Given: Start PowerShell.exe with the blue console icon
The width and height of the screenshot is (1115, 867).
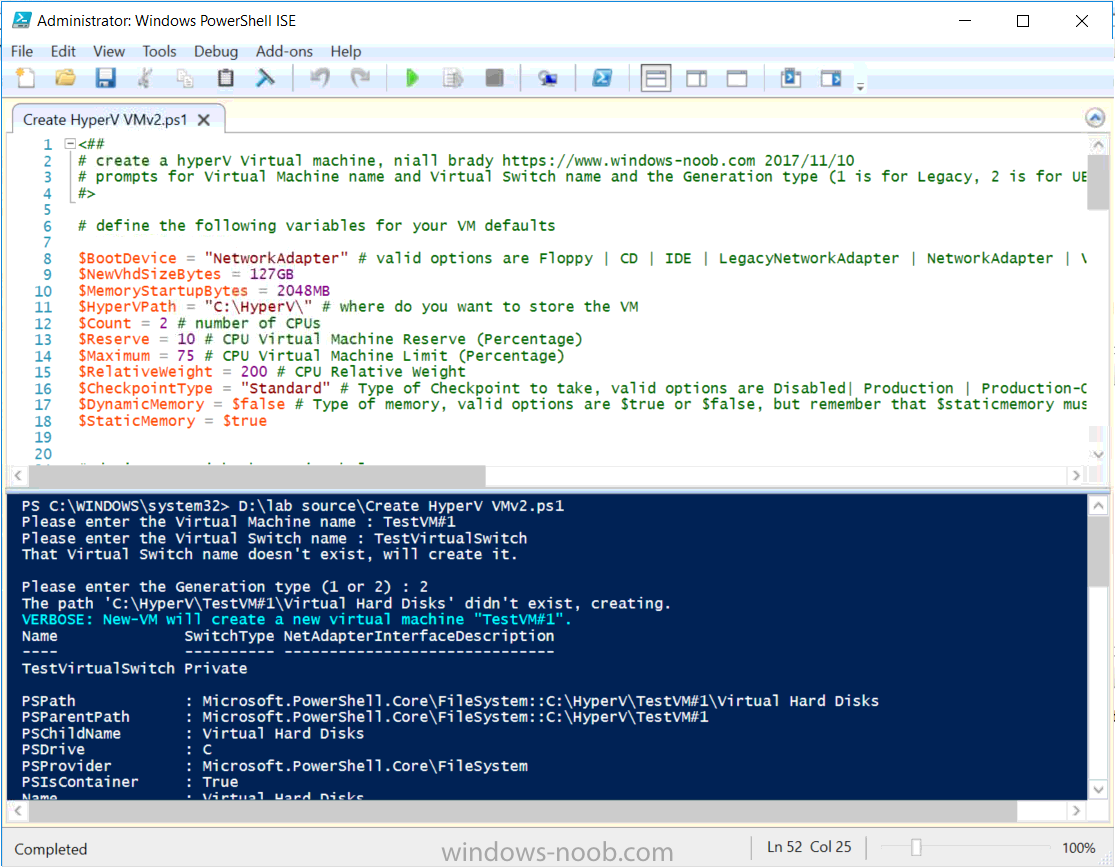Looking at the screenshot, I should (x=602, y=78).
